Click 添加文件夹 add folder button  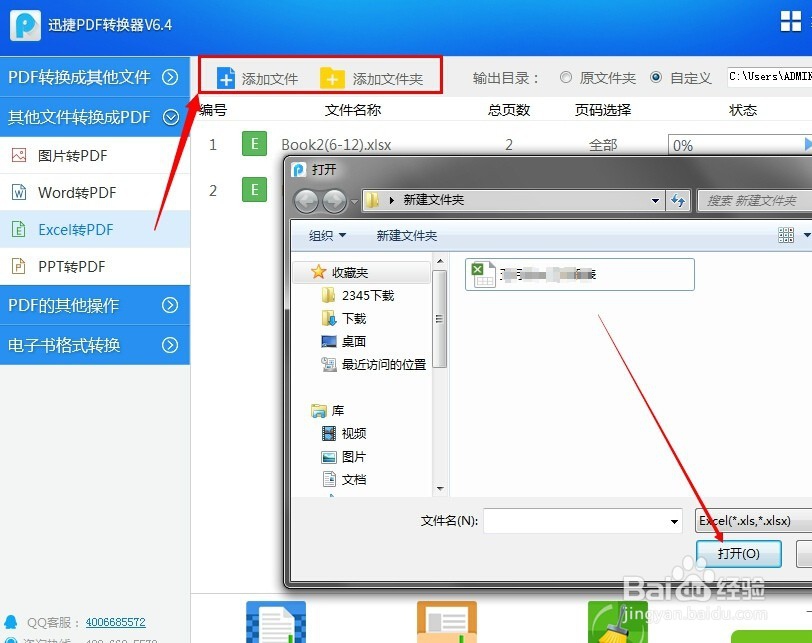(371, 79)
